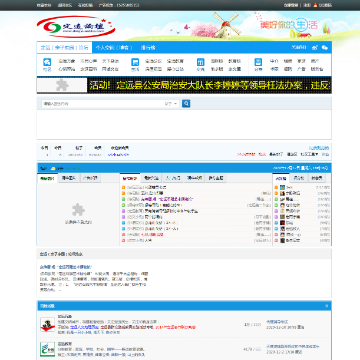Viewport: 360px width, 360px height.
Task: Open the blue featured article title below the panels
Action: pyautogui.click(x=66, y=267)
